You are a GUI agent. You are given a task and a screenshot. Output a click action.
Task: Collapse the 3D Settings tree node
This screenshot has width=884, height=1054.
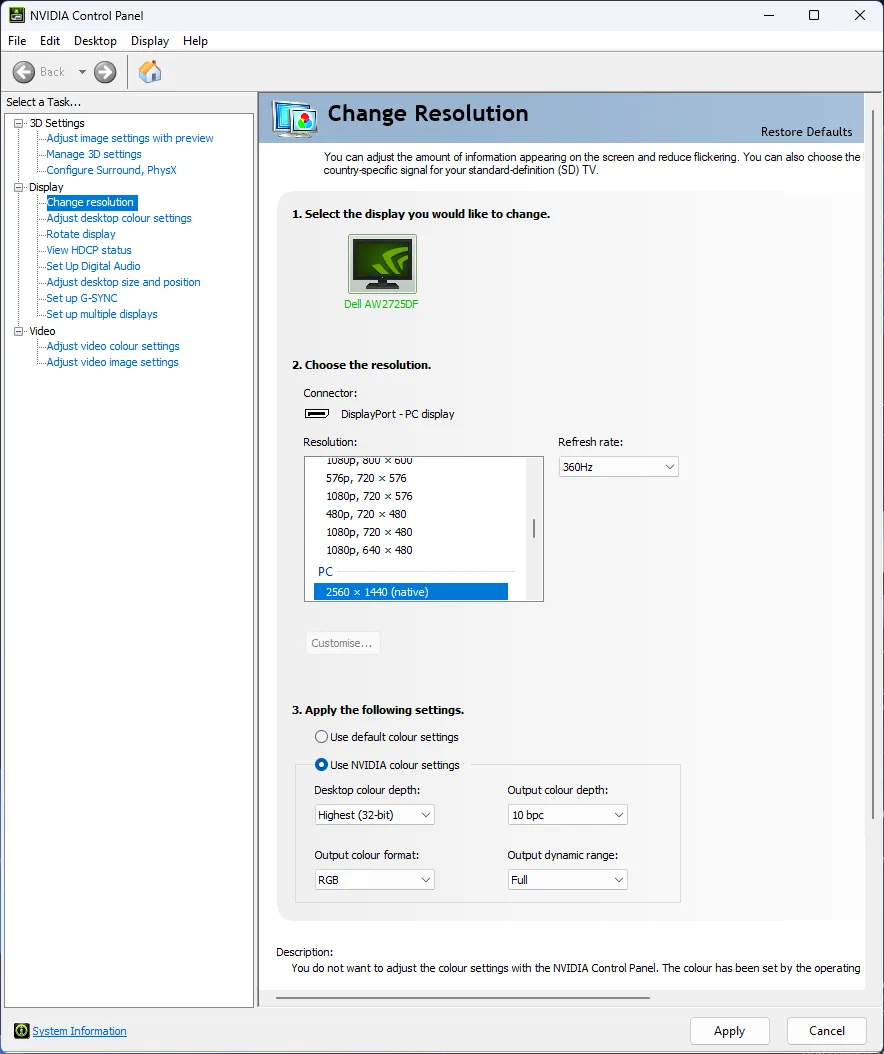pos(18,123)
